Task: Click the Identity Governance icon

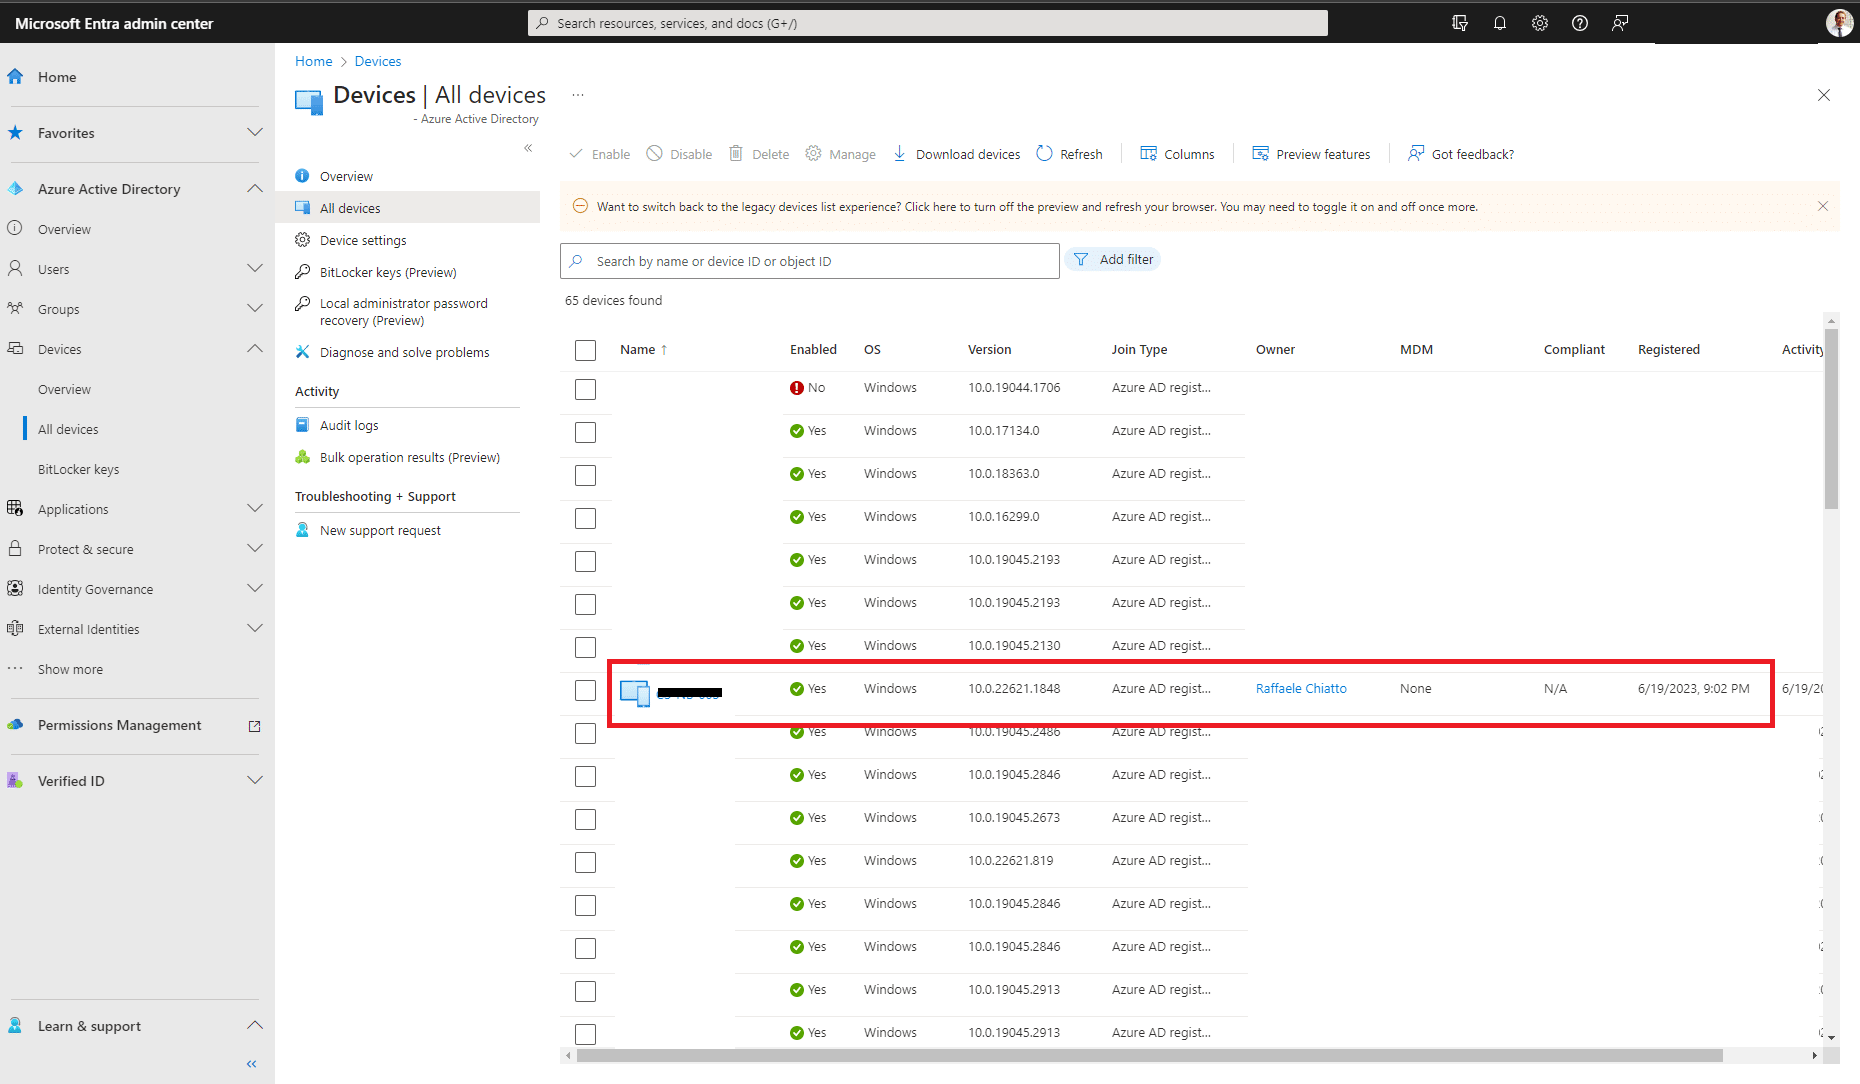Action: click(x=15, y=588)
